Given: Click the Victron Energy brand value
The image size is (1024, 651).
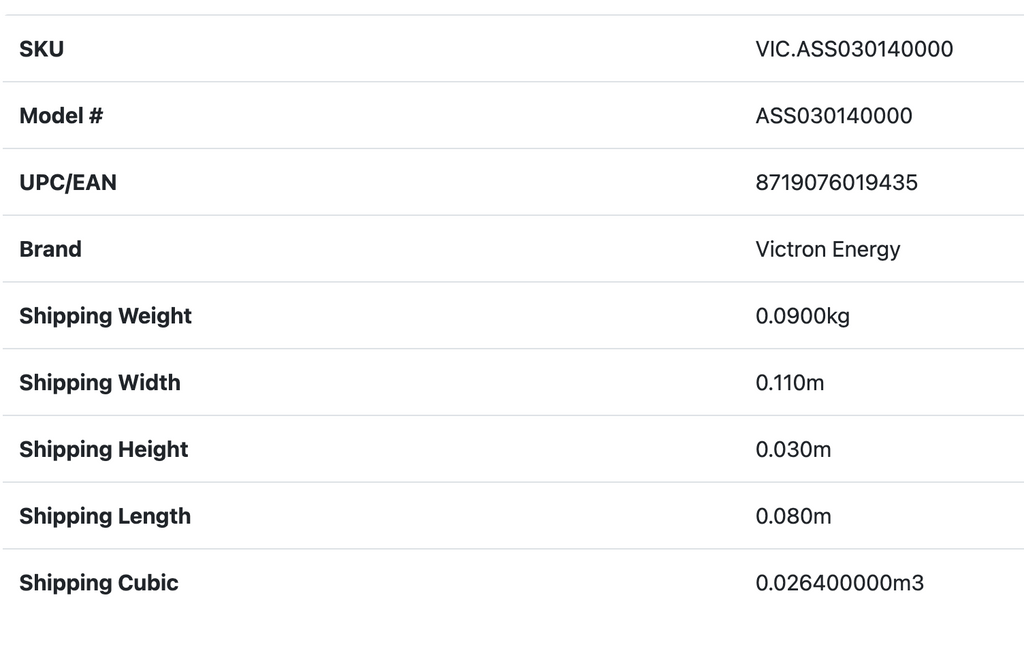Looking at the screenshot, I should pos(827,249).
